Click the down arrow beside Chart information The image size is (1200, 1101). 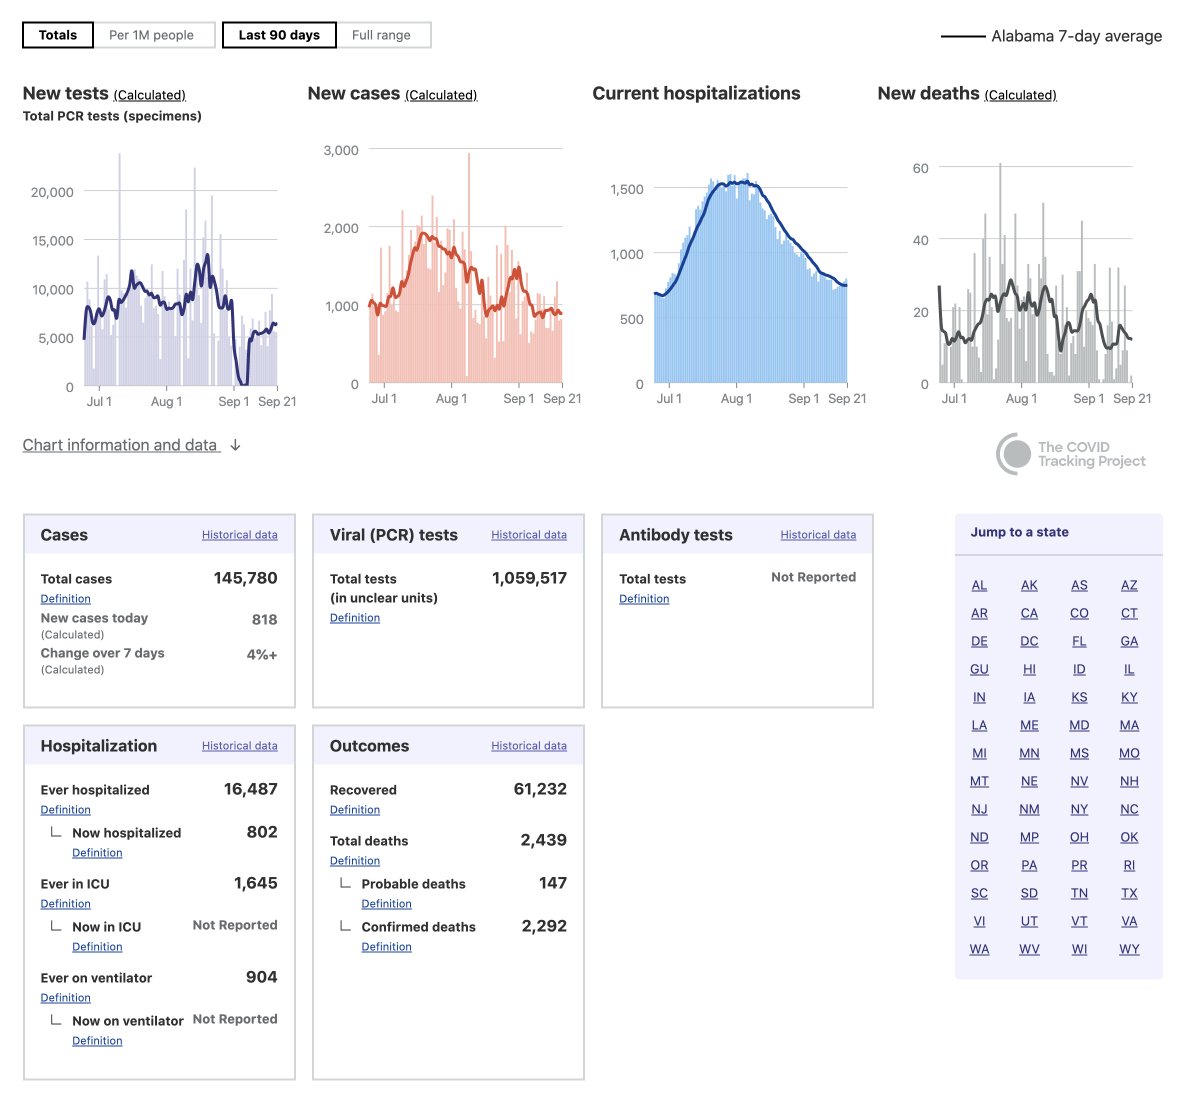pos(235,445)
